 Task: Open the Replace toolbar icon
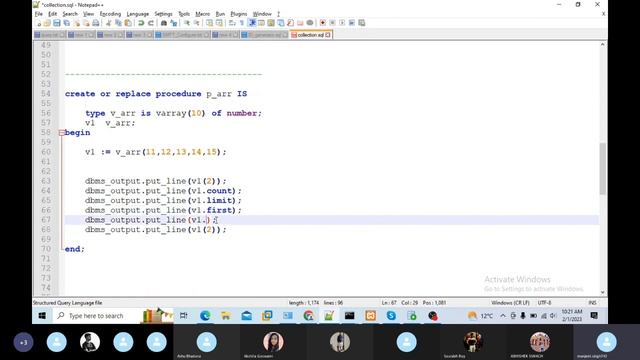click(173, 23)
